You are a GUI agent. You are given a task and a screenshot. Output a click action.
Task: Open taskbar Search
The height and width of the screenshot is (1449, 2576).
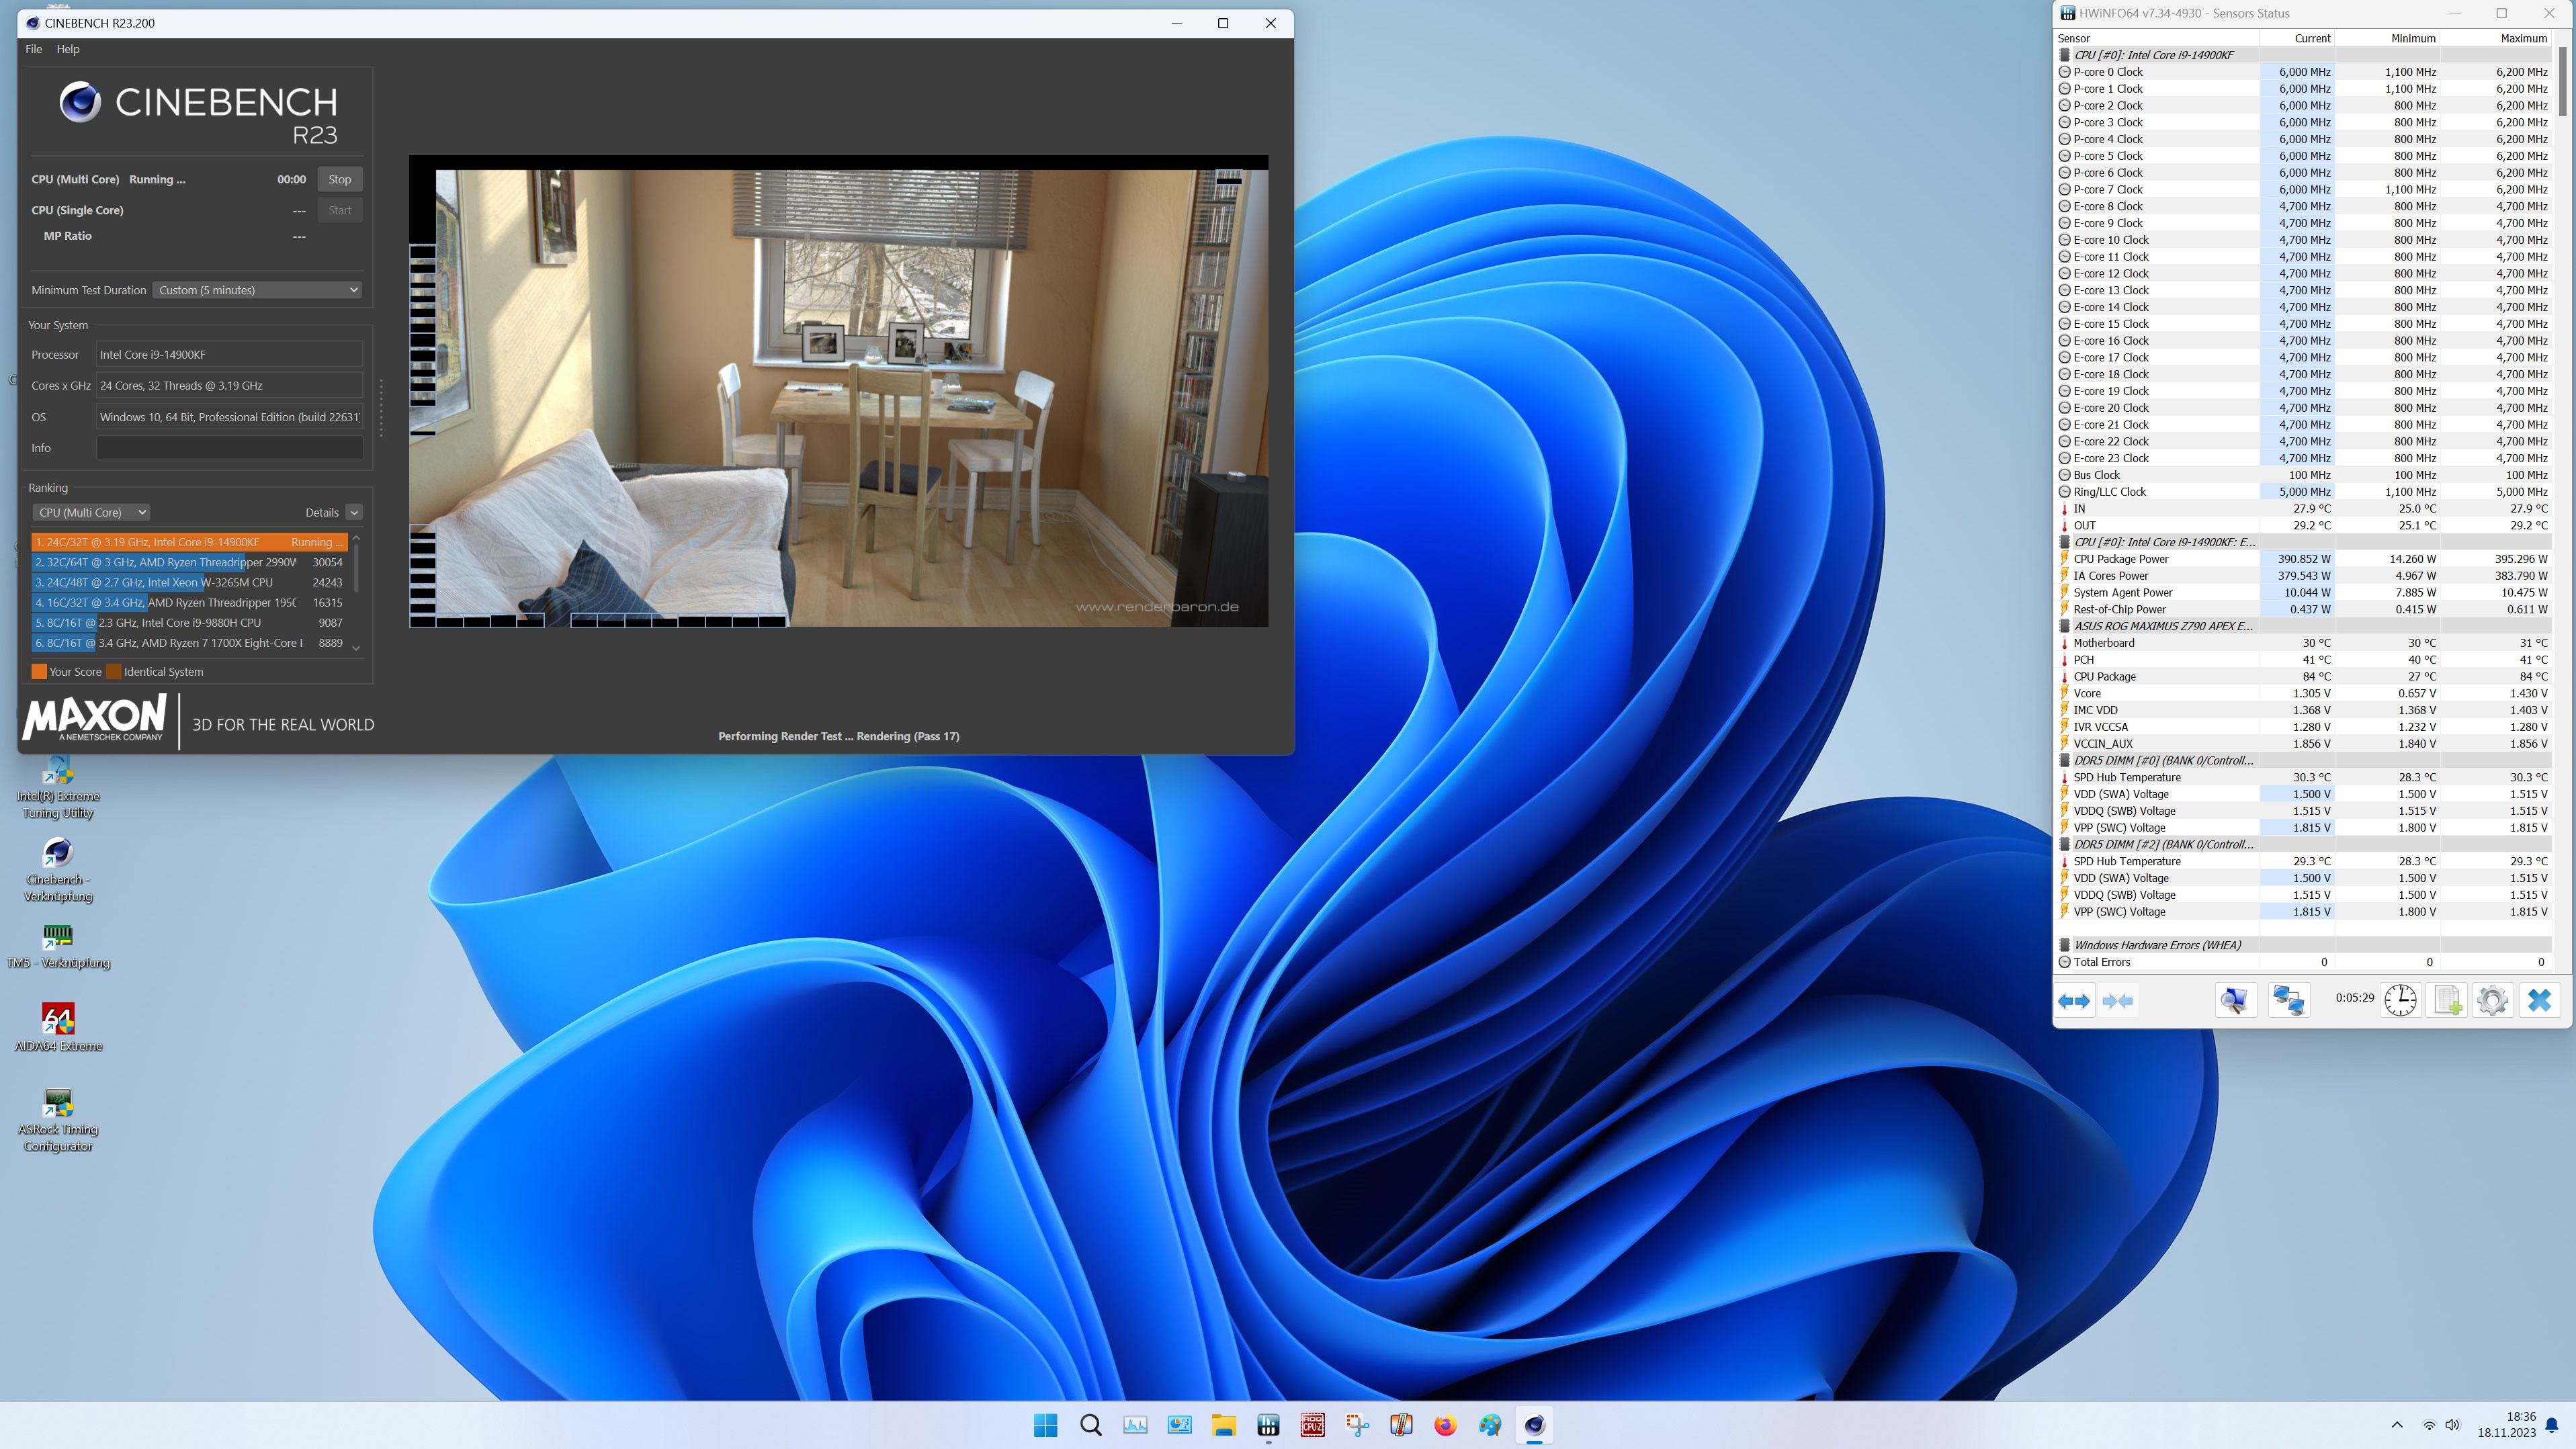[x=1091, y=1425]
